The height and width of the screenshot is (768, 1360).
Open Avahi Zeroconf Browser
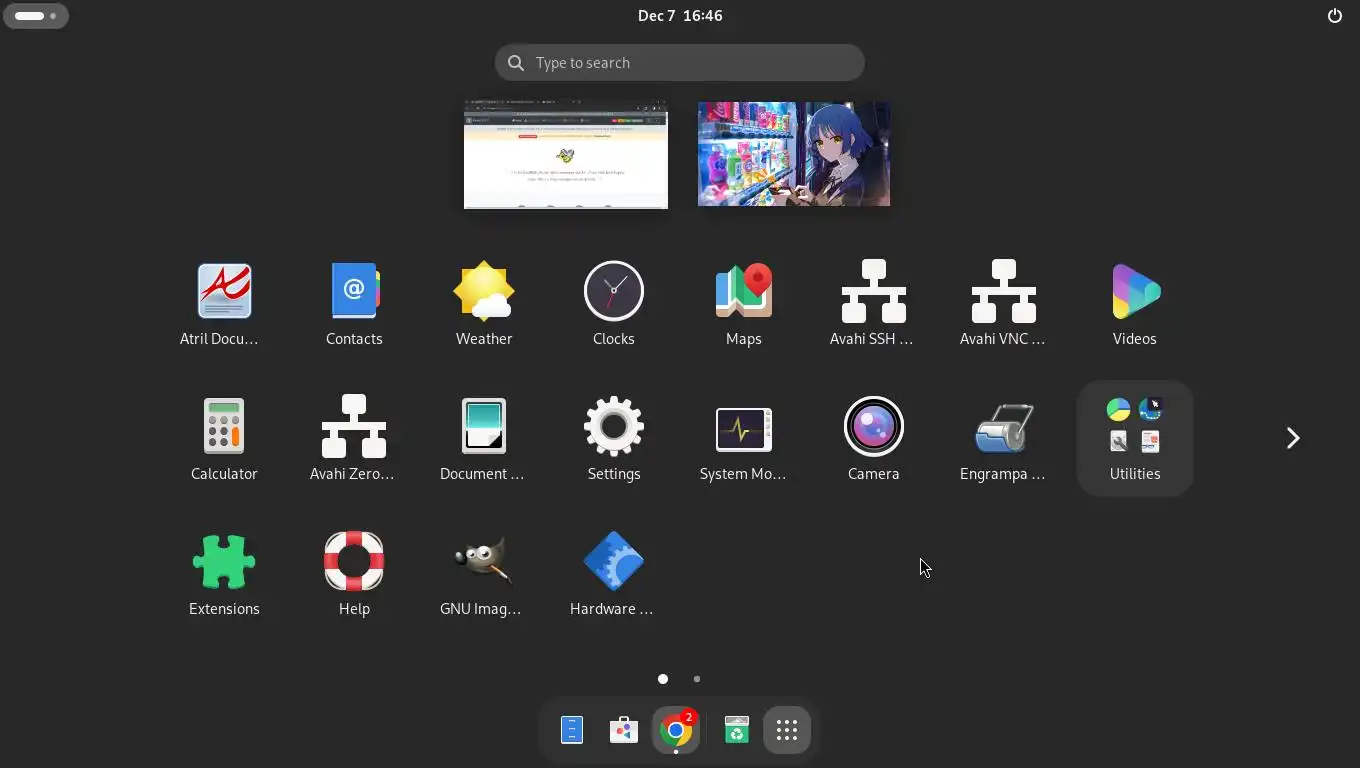(354, 439)
